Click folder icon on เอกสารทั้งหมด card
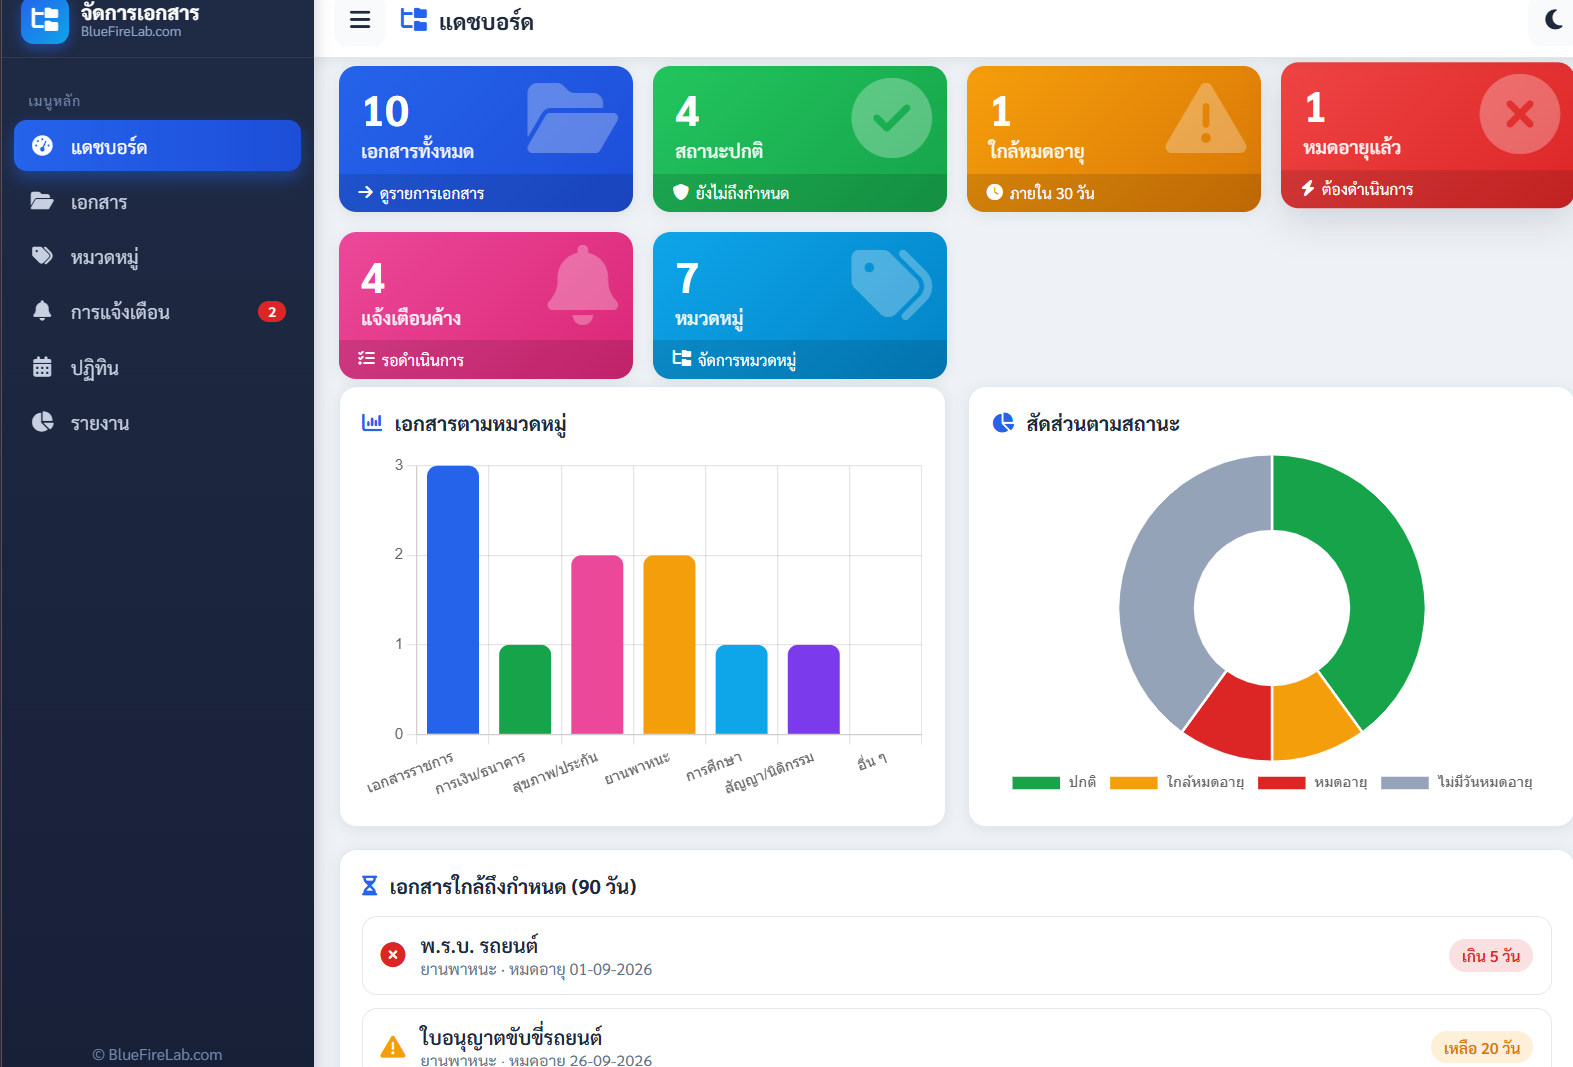Image resolution: width=1573 pixels, height=1067 pixels. pos(572,118)
